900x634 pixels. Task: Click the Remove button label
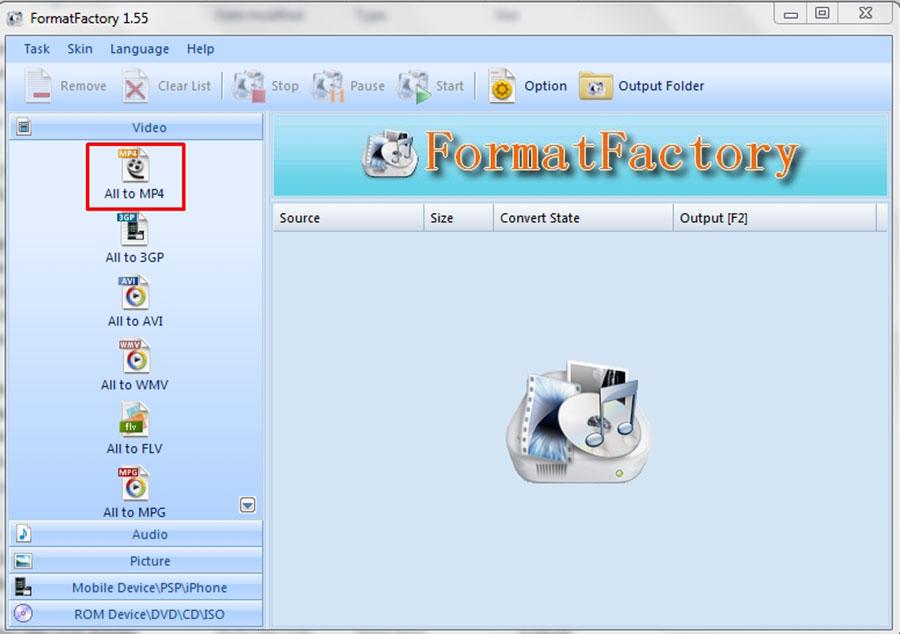pos(83,86)
